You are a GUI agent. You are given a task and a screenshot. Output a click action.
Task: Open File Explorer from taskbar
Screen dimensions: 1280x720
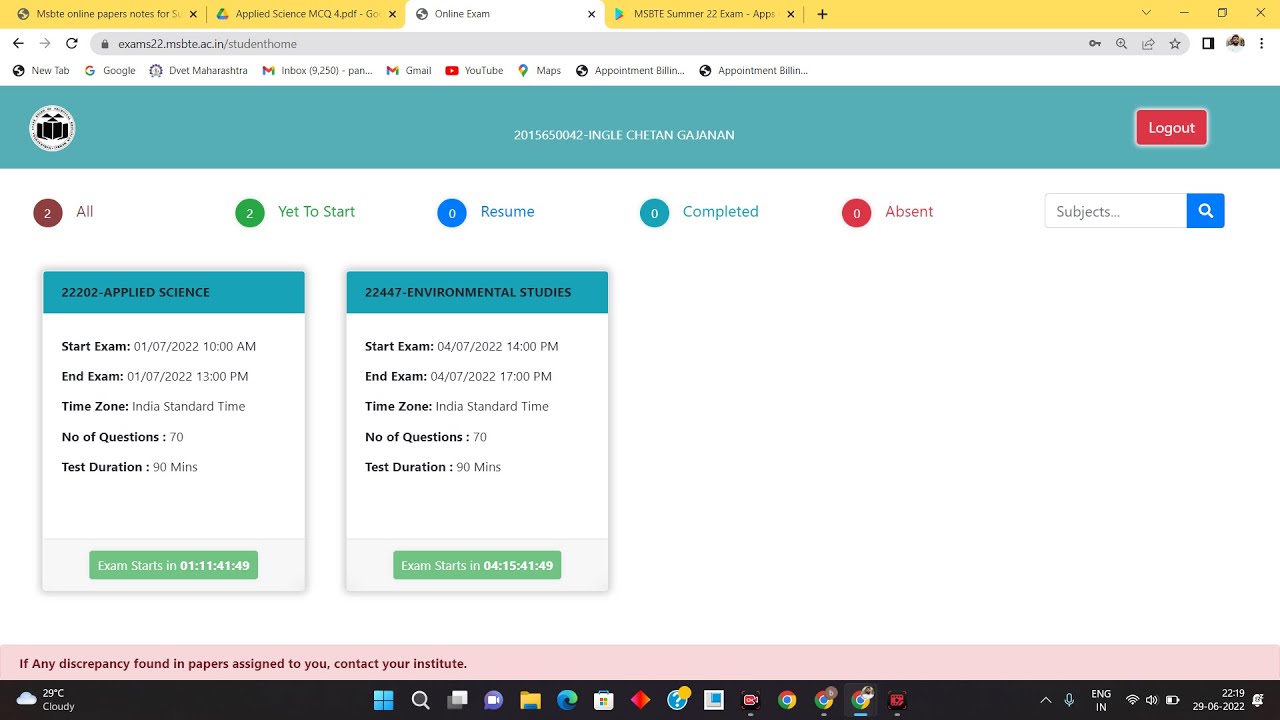[x=530, y=700]
